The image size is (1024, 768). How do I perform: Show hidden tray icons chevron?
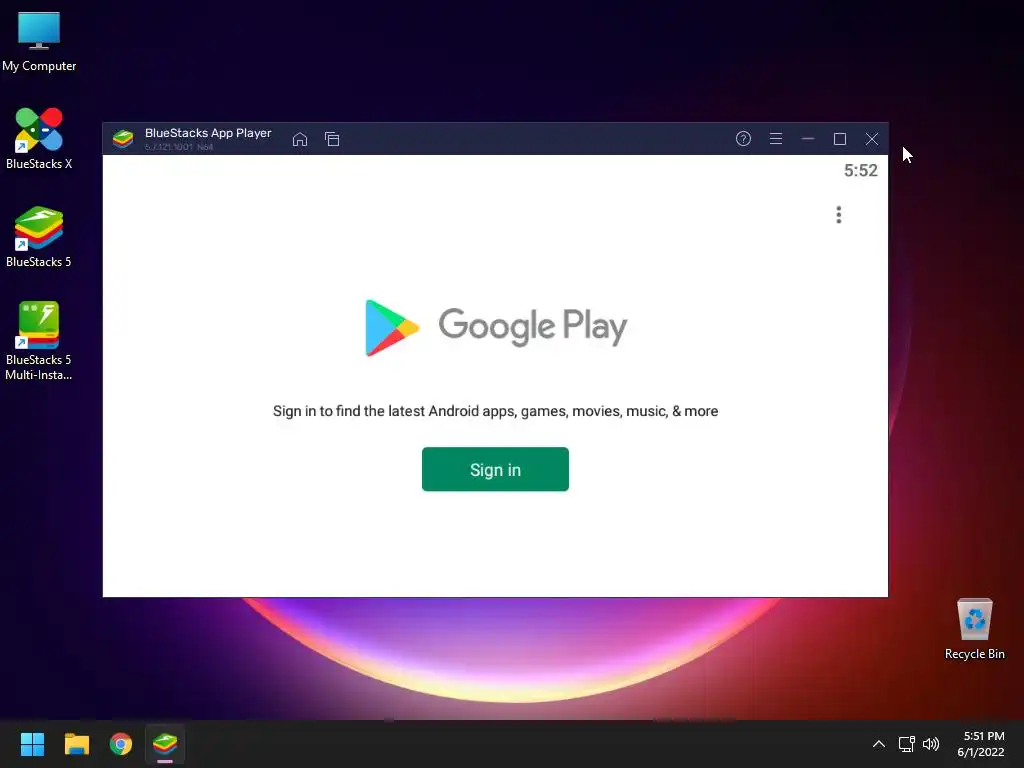tap(879, 744)
